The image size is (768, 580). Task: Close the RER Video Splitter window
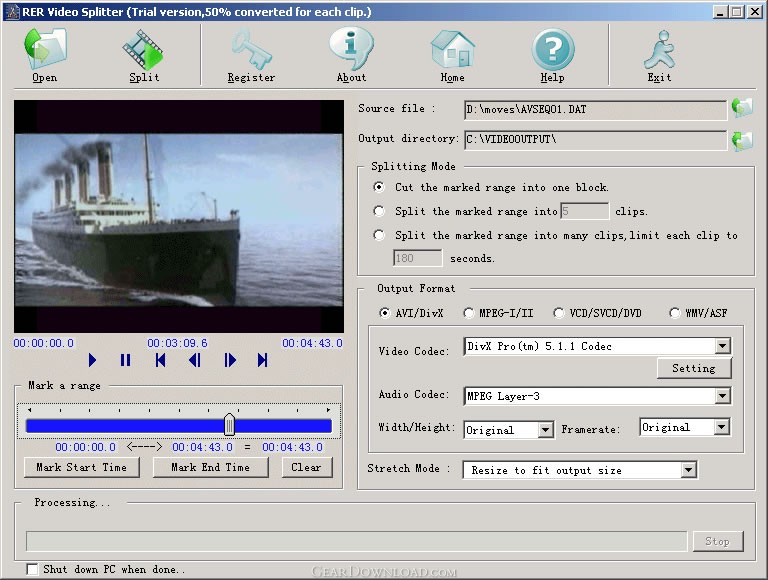(x=755, y=12)
